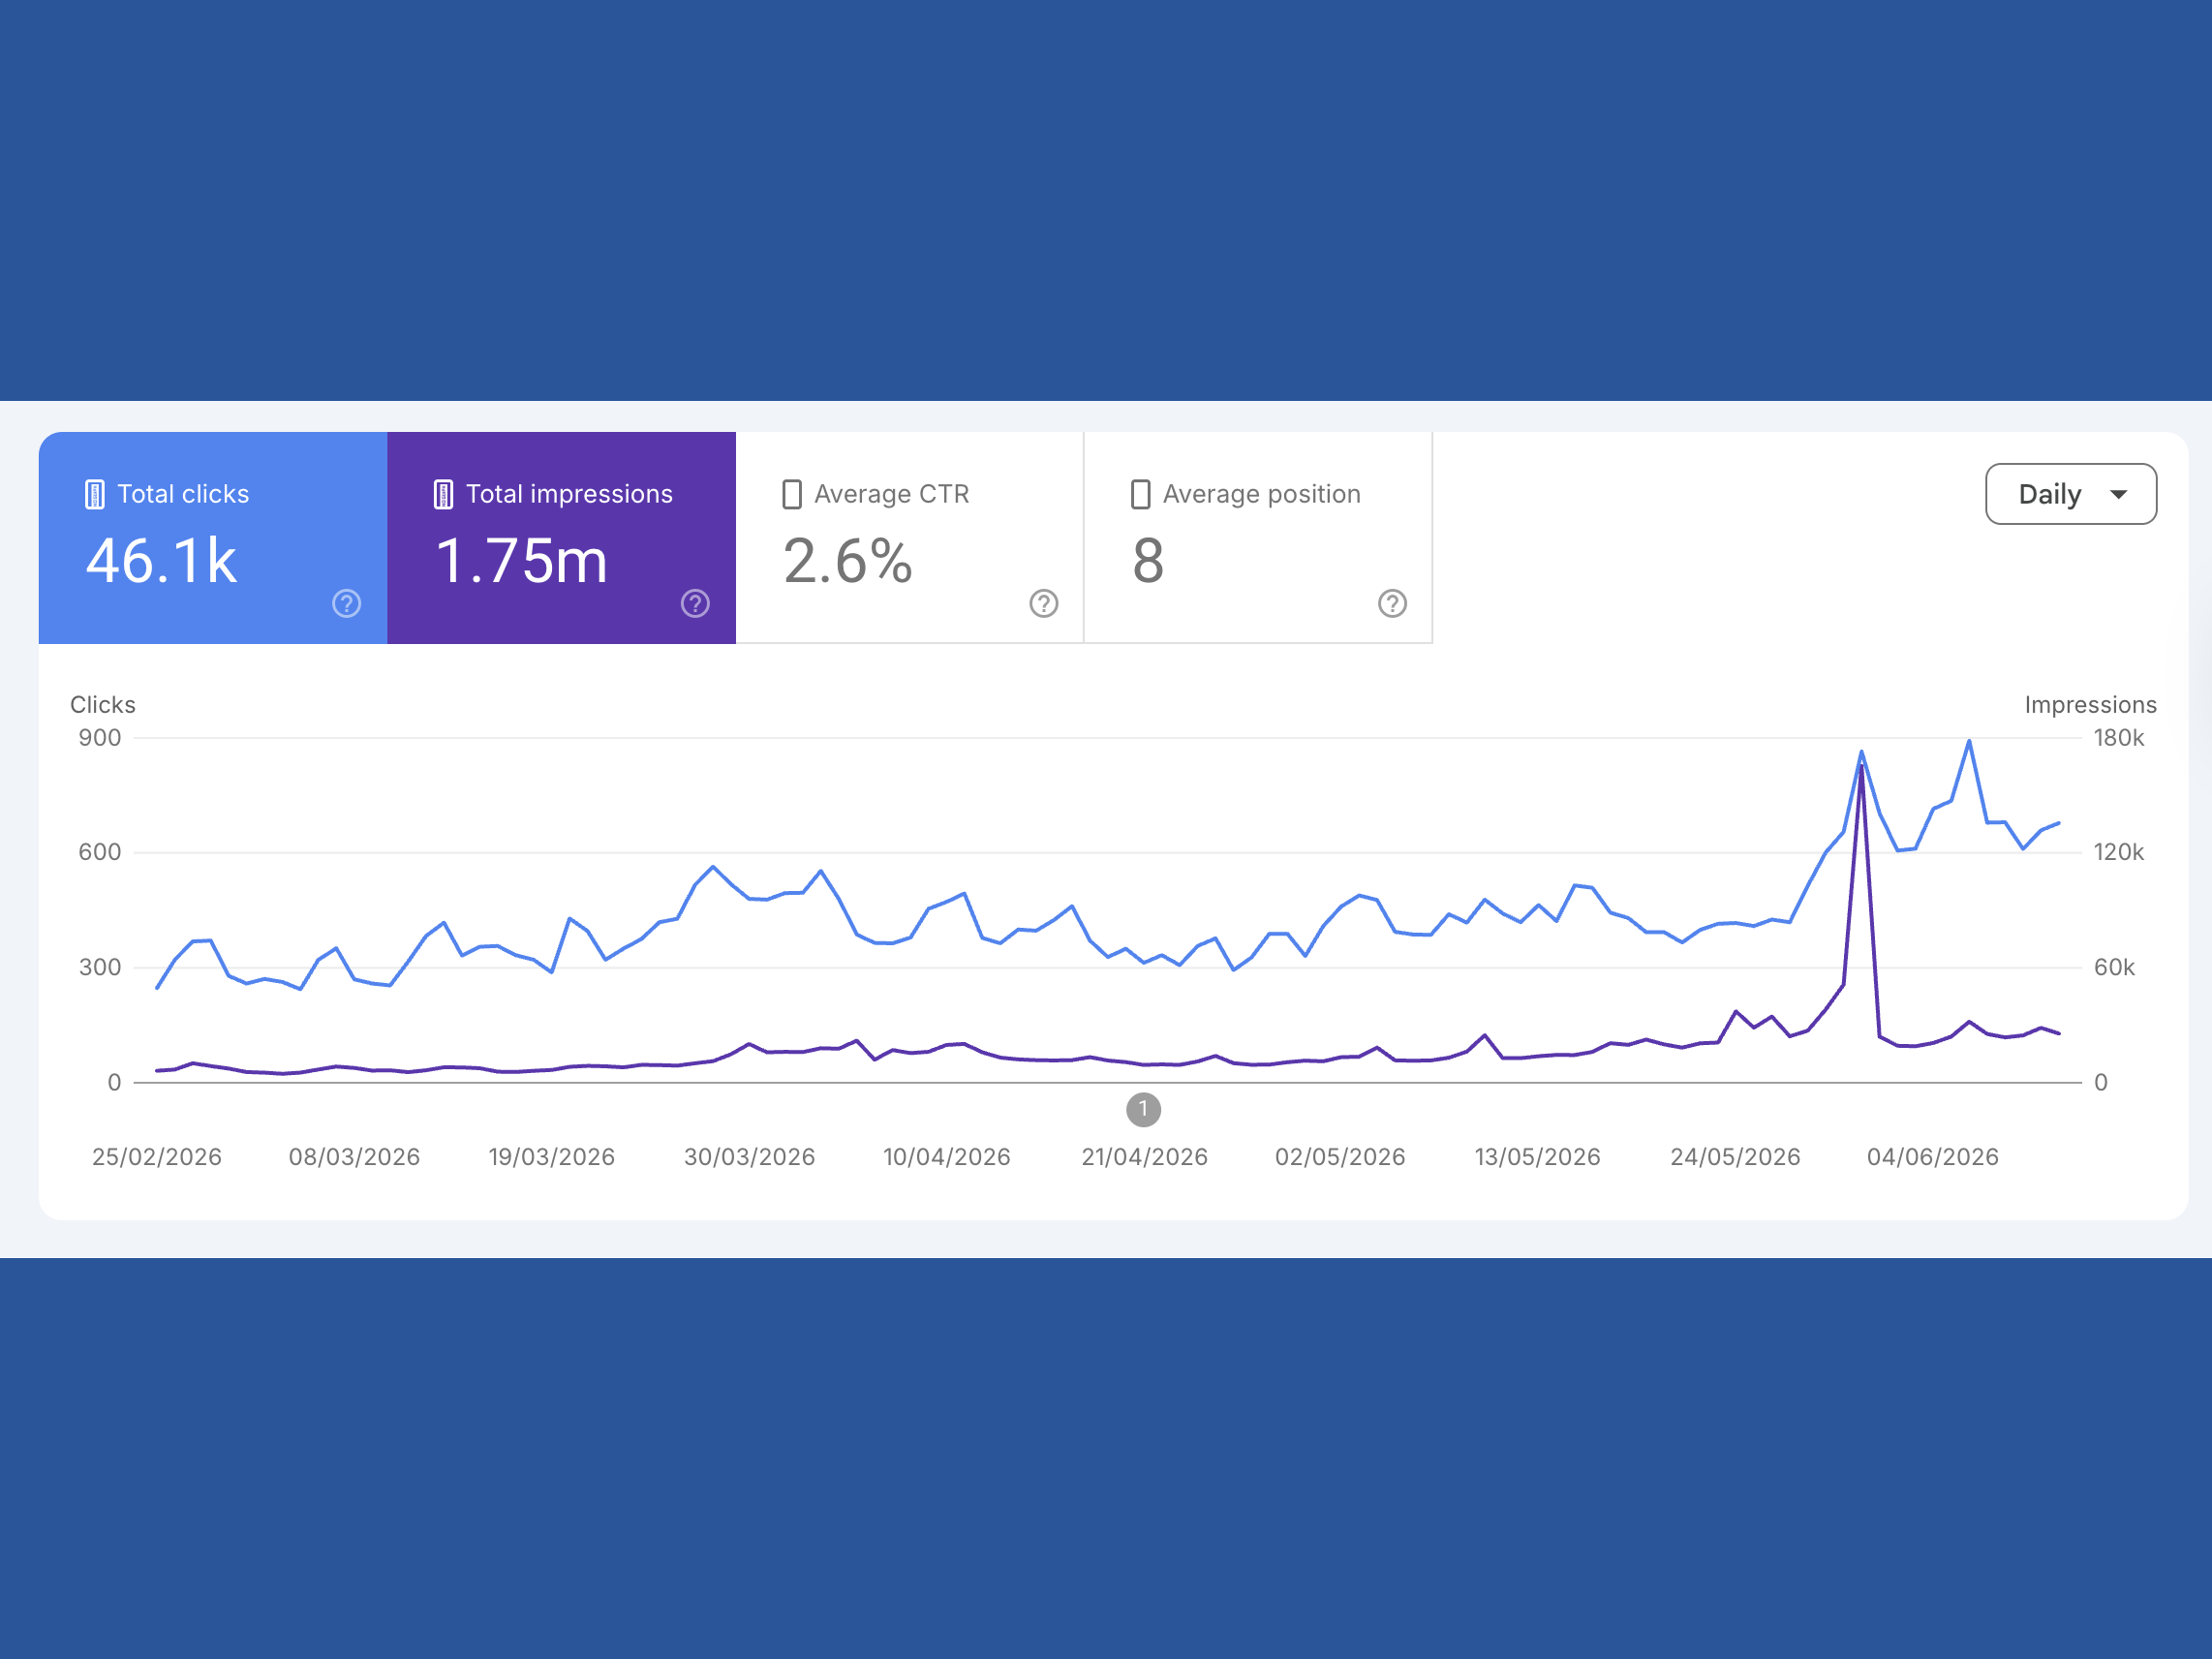The image size is (2212, 1659).
Task: Open help icon on Average CTR card
Action: tap(1044, 603)
